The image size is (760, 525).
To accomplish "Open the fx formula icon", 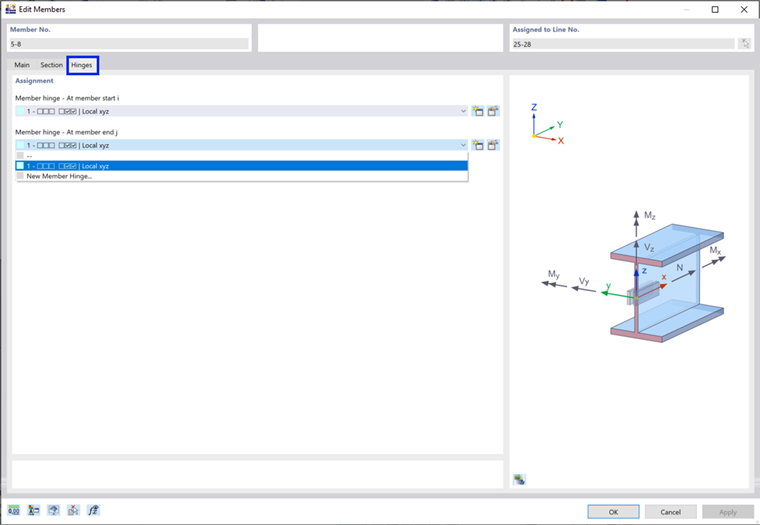I will point(93,510).
